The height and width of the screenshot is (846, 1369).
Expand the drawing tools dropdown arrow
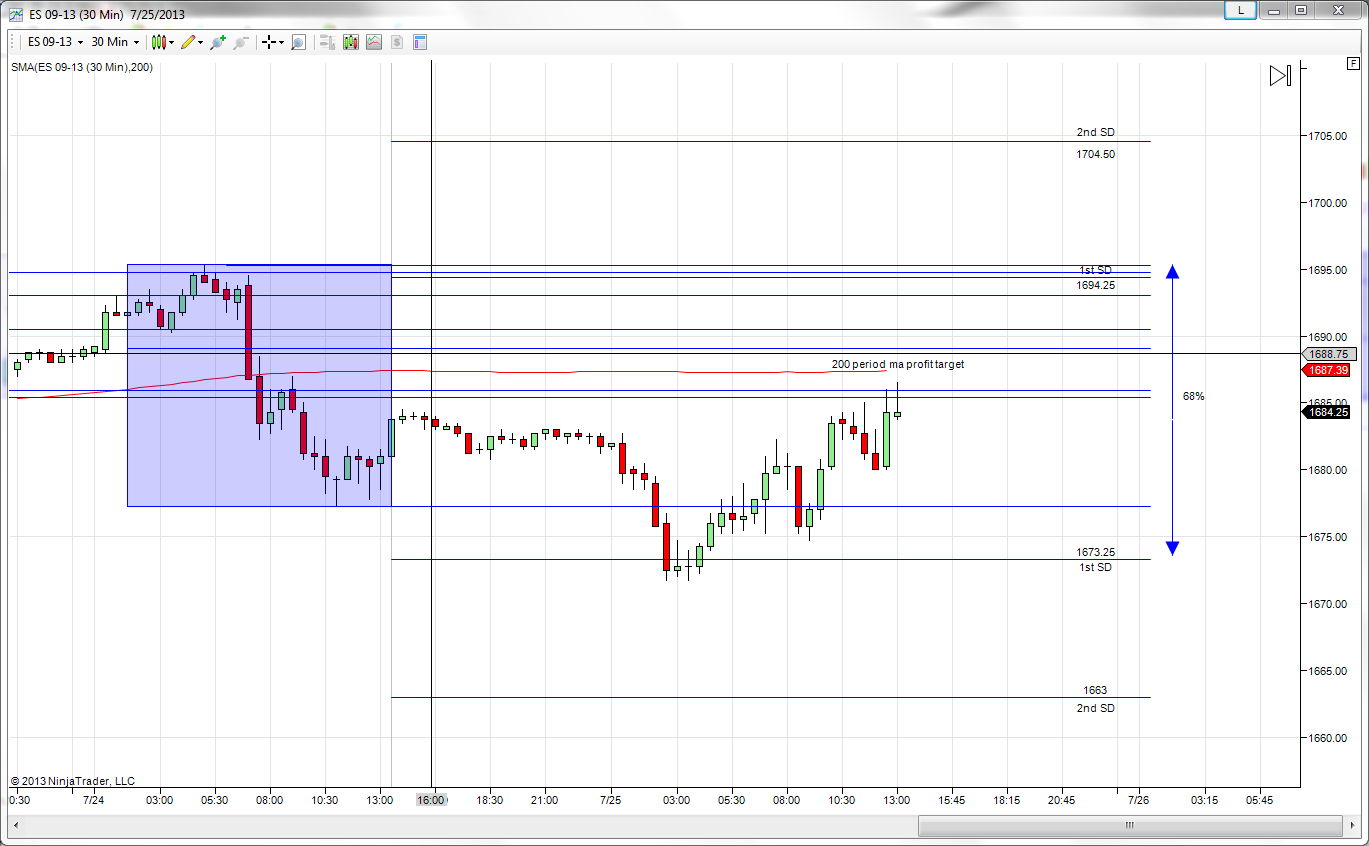pos(201,42)
